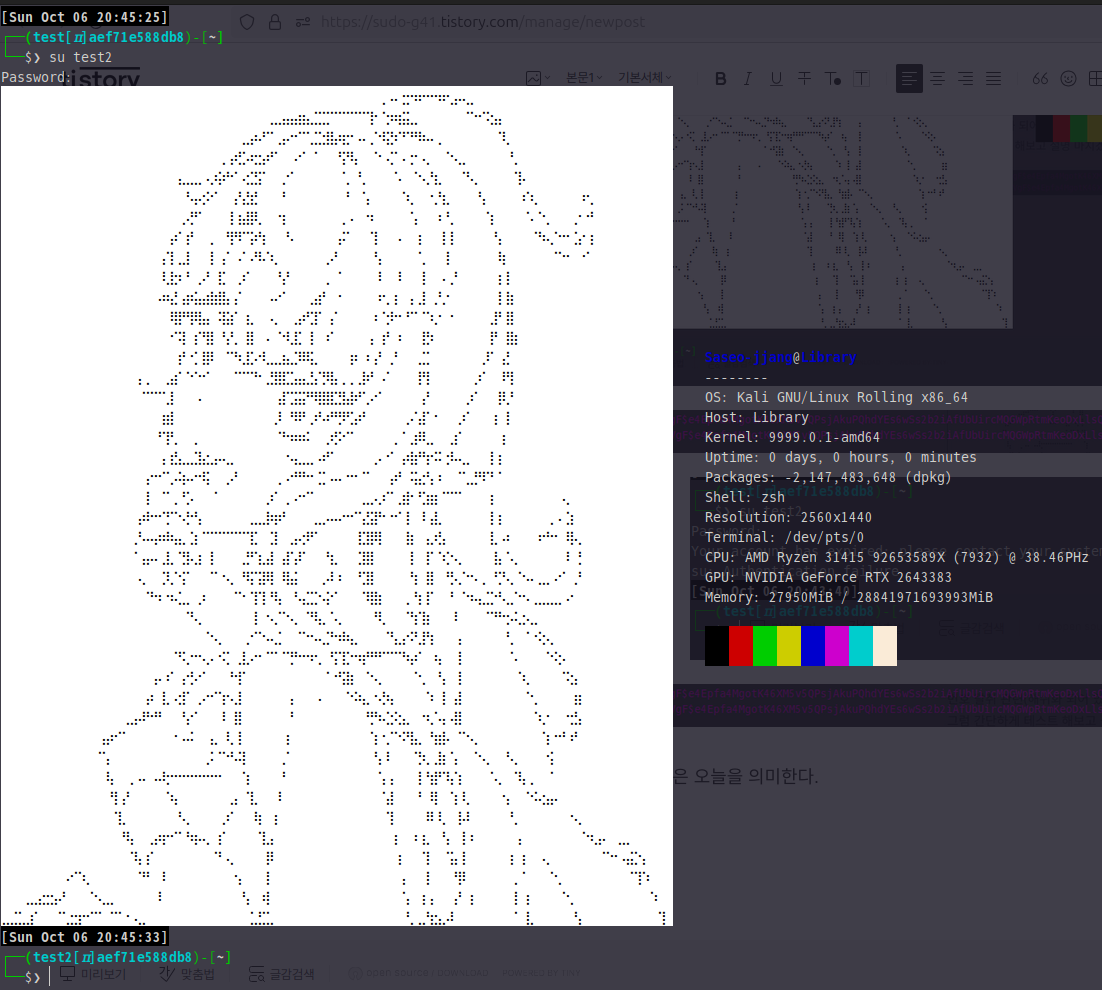
Task: Open the 본문1 paragraph style dropdown
Action: point(583,77)
